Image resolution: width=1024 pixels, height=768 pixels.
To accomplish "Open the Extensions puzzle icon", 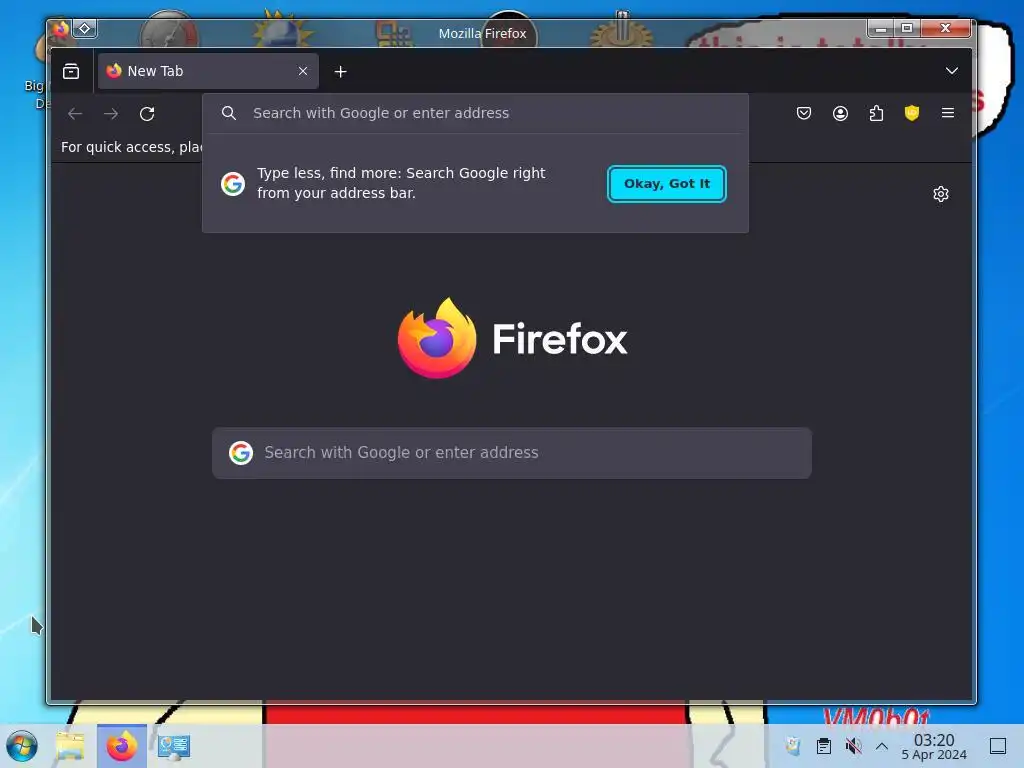I will [x=876, y=113].
